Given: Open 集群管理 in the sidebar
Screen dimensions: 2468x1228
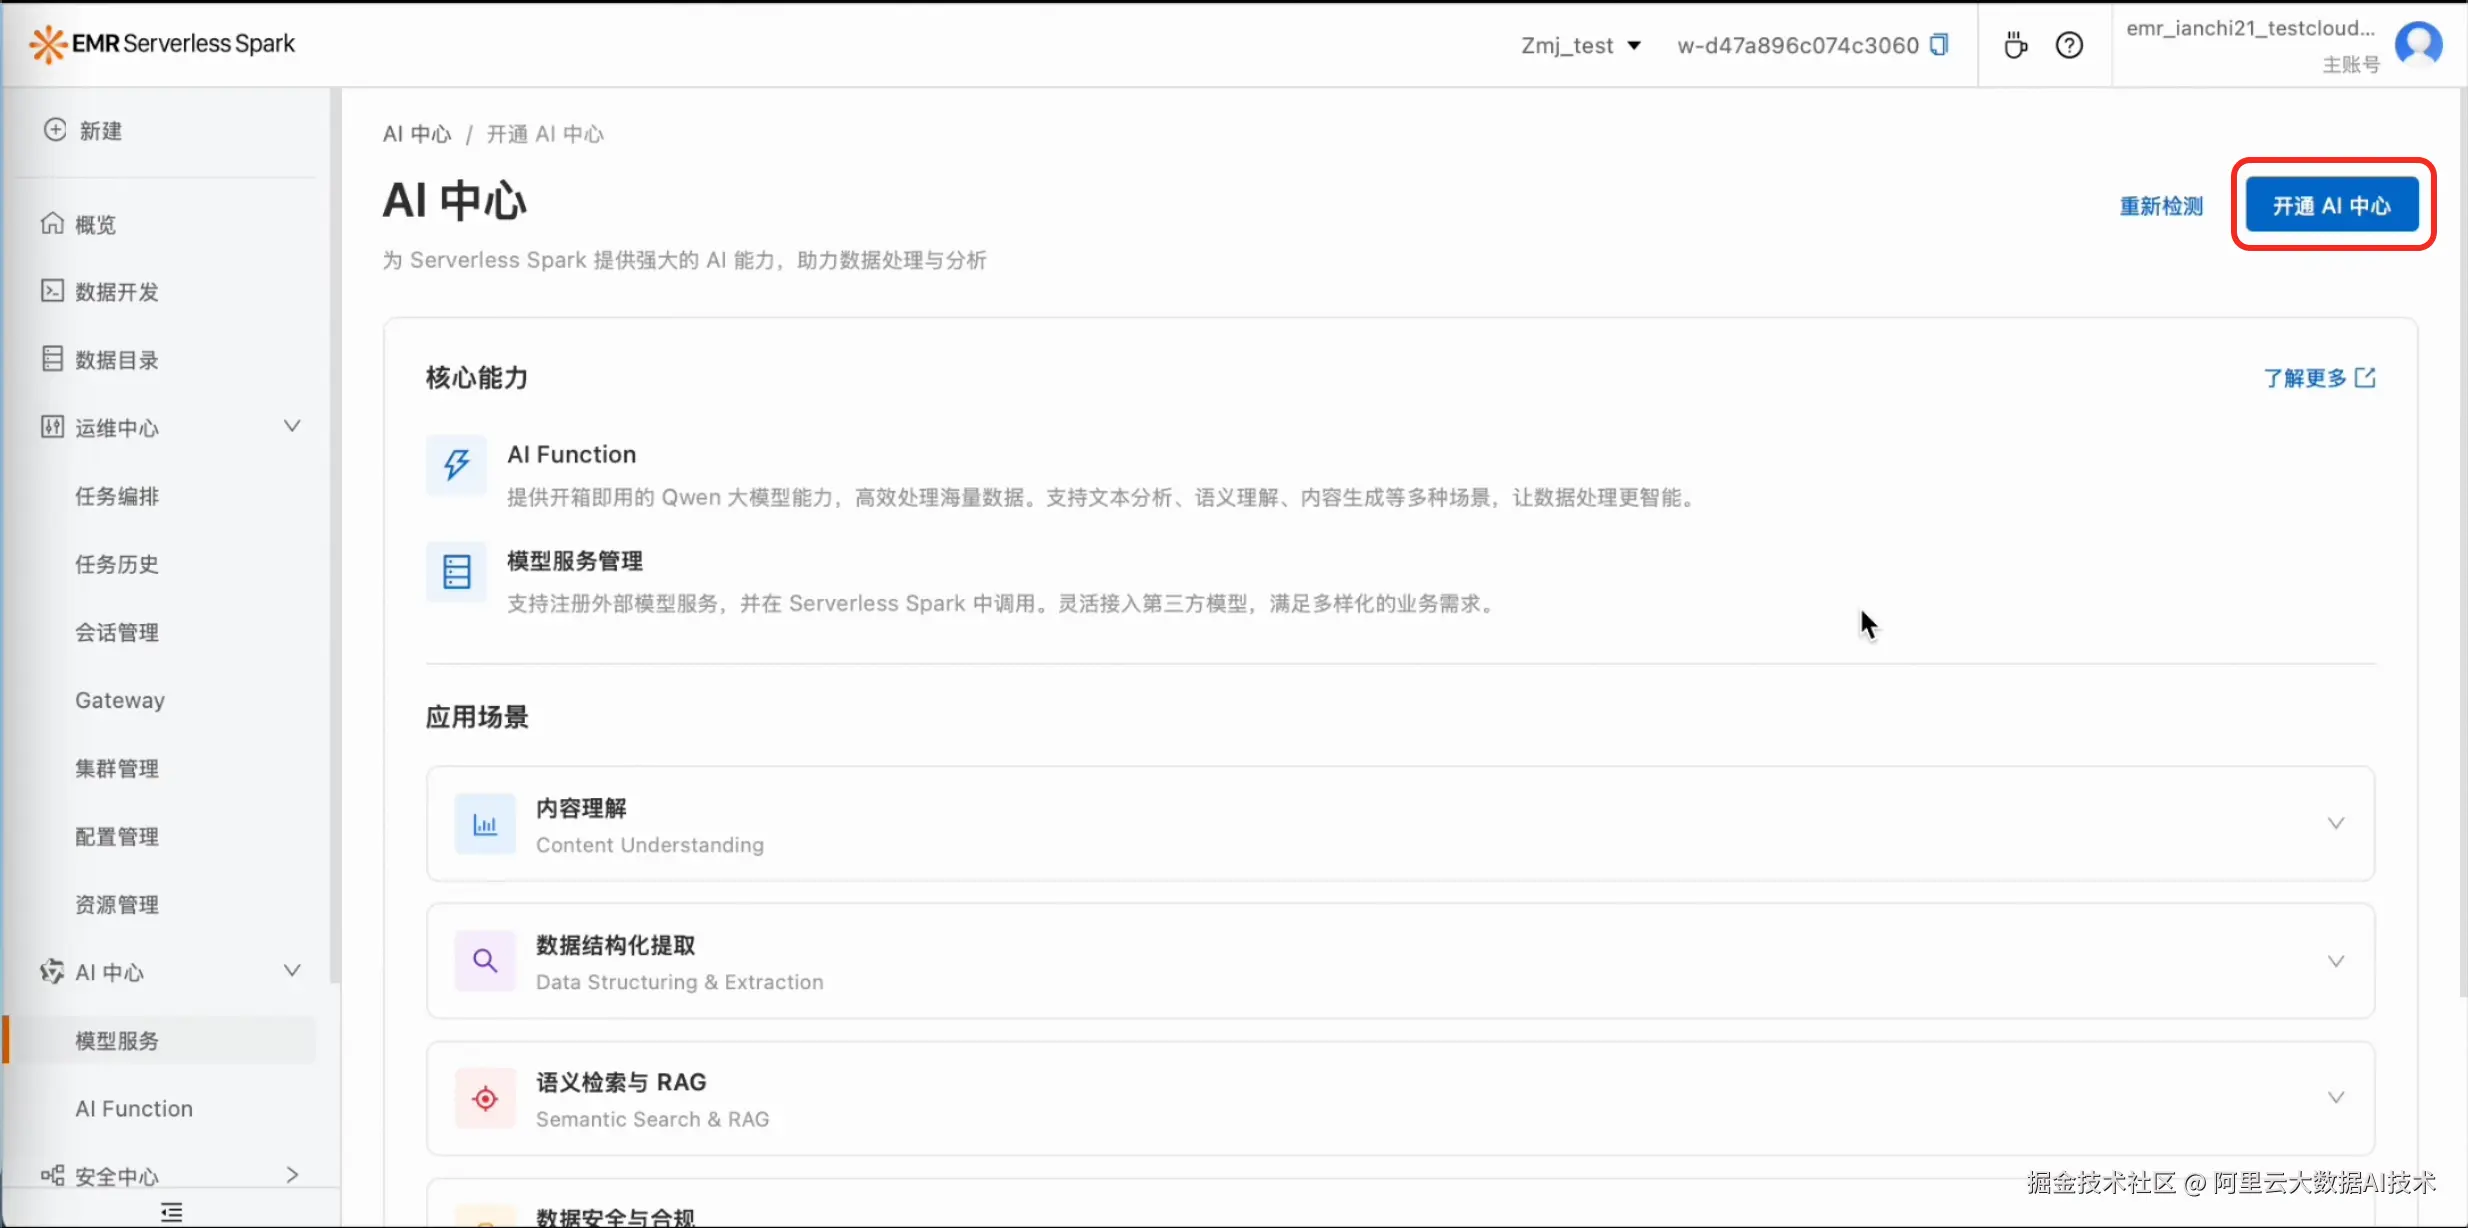Looking at the screenshot, I should (117, 768).
